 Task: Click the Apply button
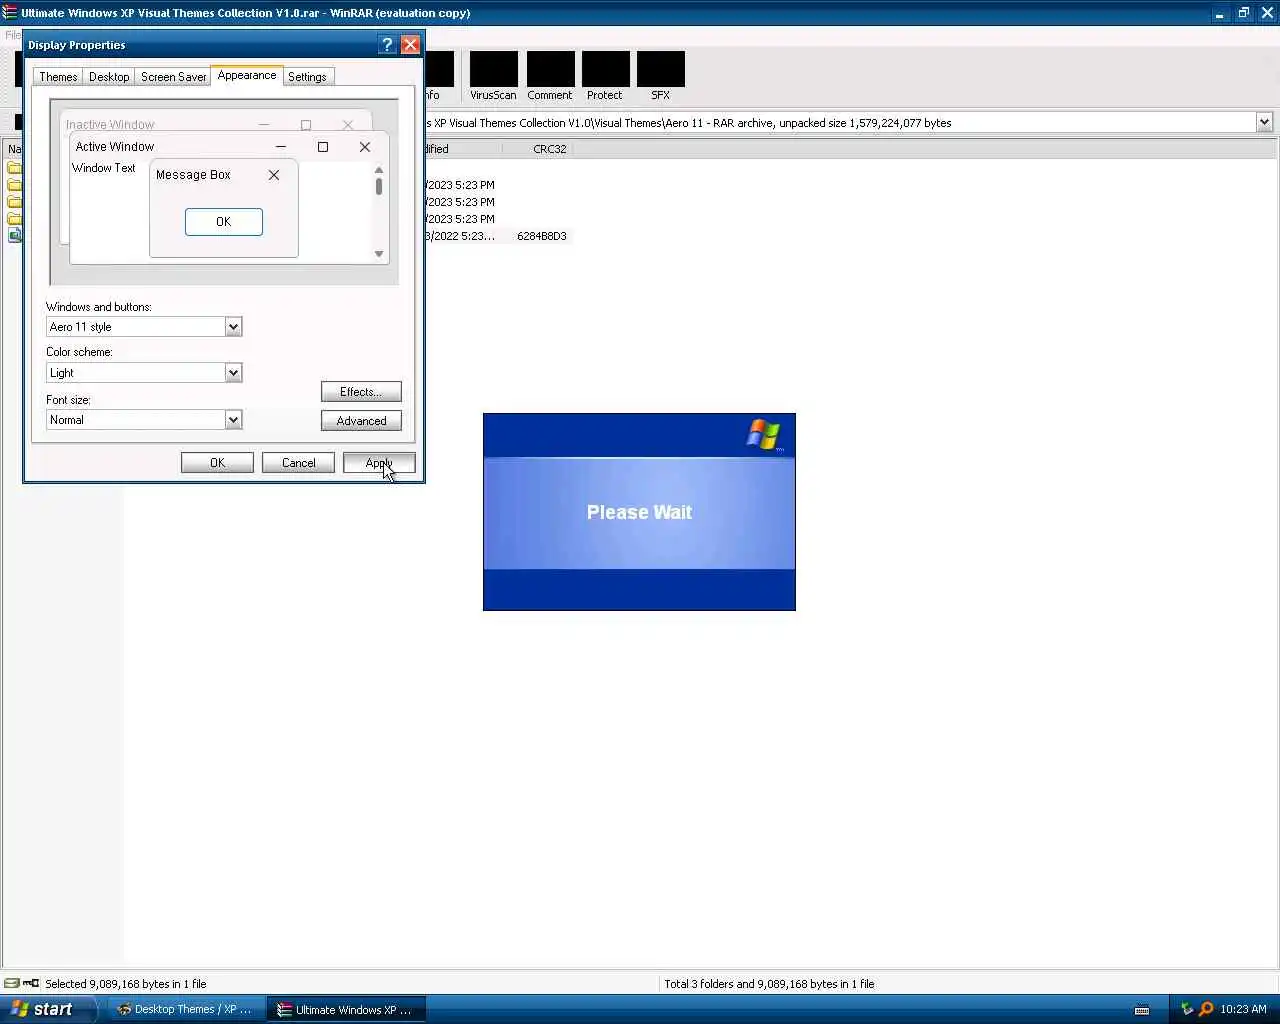coord(379,463)
